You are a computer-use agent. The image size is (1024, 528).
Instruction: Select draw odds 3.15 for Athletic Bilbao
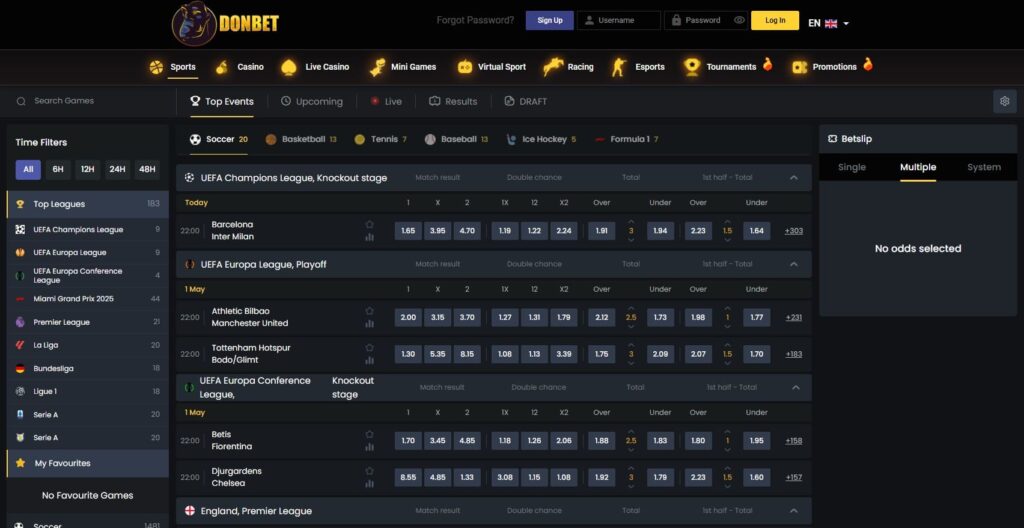click(438, 318)
